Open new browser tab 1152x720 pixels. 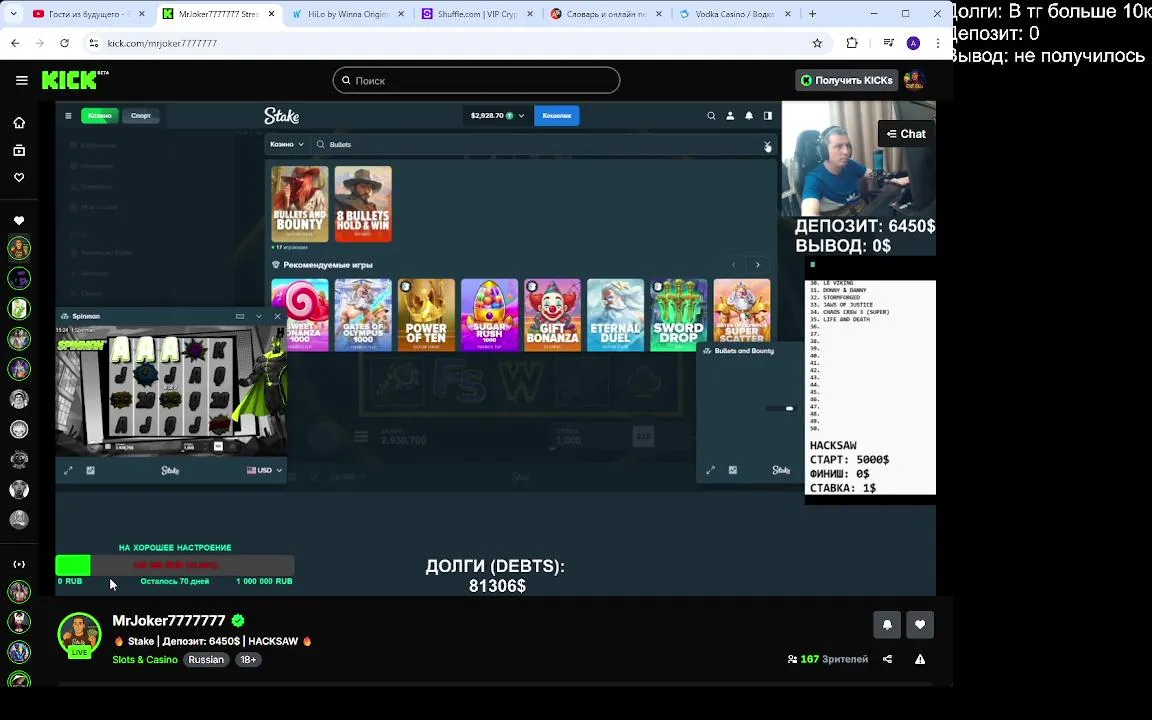point(813,14)
